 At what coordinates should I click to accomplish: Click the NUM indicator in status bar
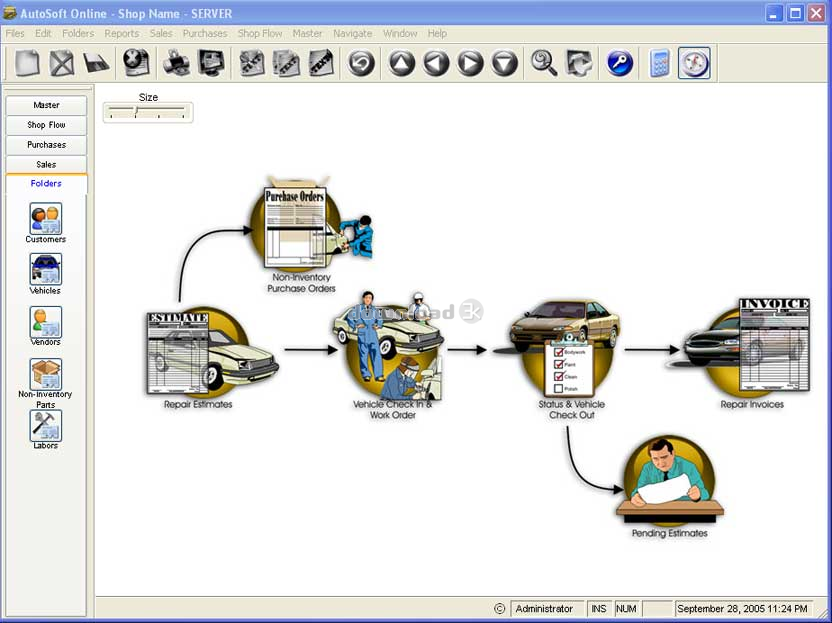pyautogui.click(x=626, y=609)
